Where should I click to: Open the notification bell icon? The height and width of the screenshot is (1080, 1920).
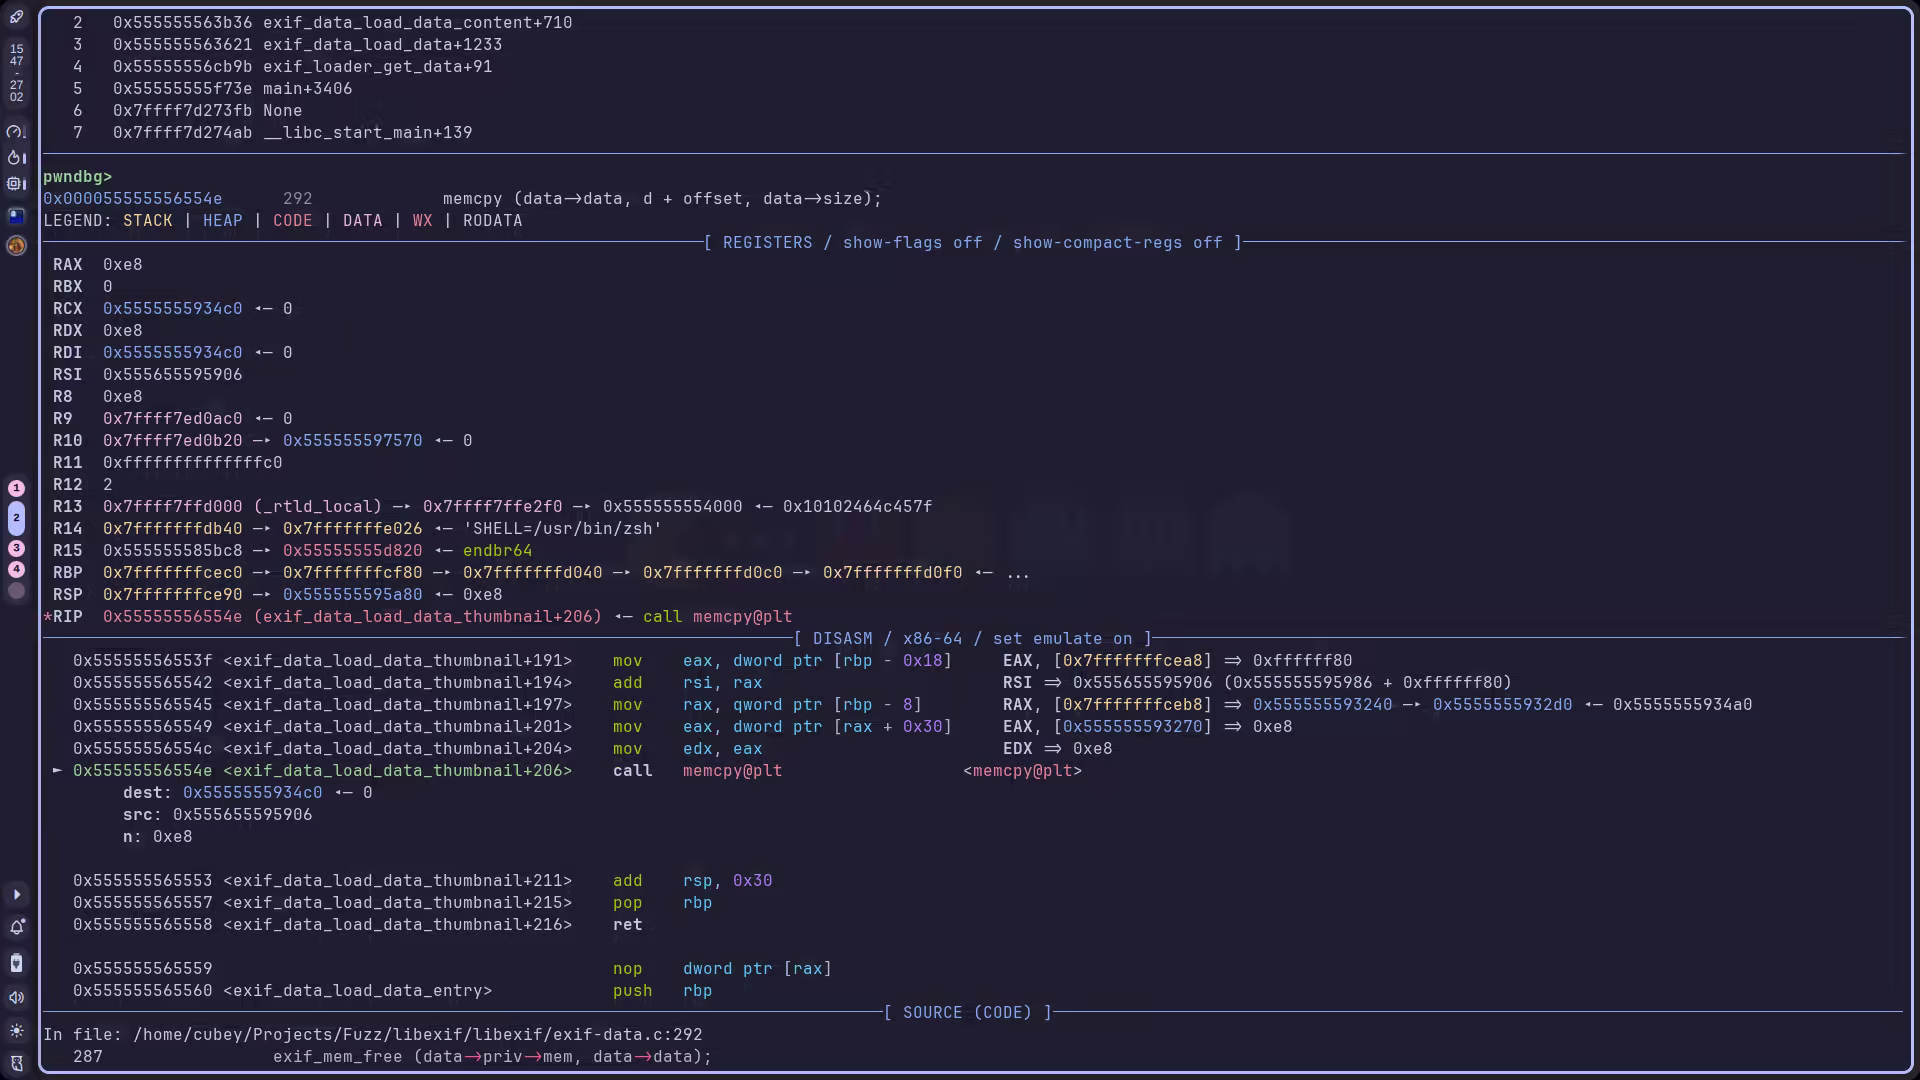(16, 928)
